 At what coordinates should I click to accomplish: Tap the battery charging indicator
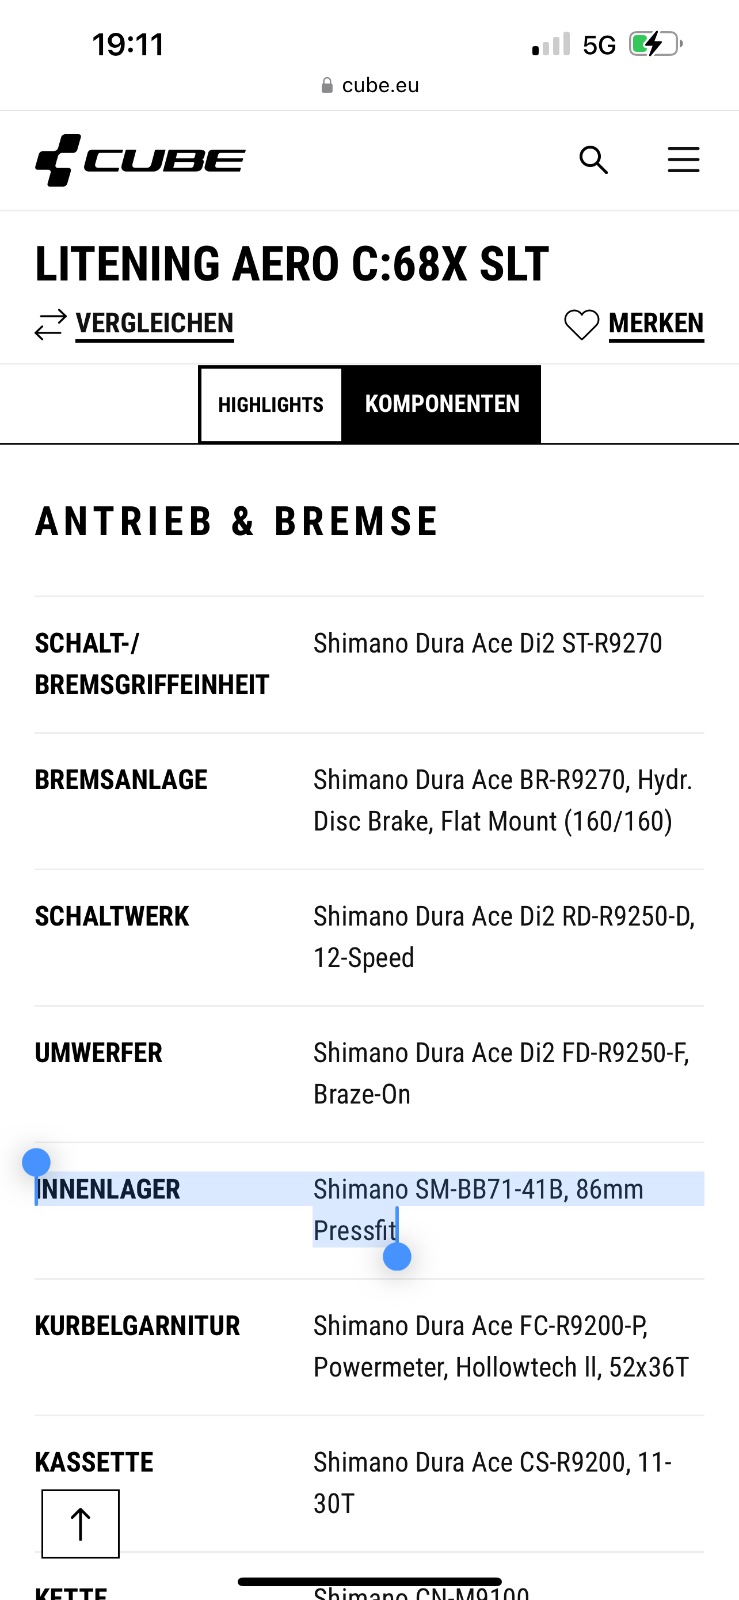click(x=655, y=44)
